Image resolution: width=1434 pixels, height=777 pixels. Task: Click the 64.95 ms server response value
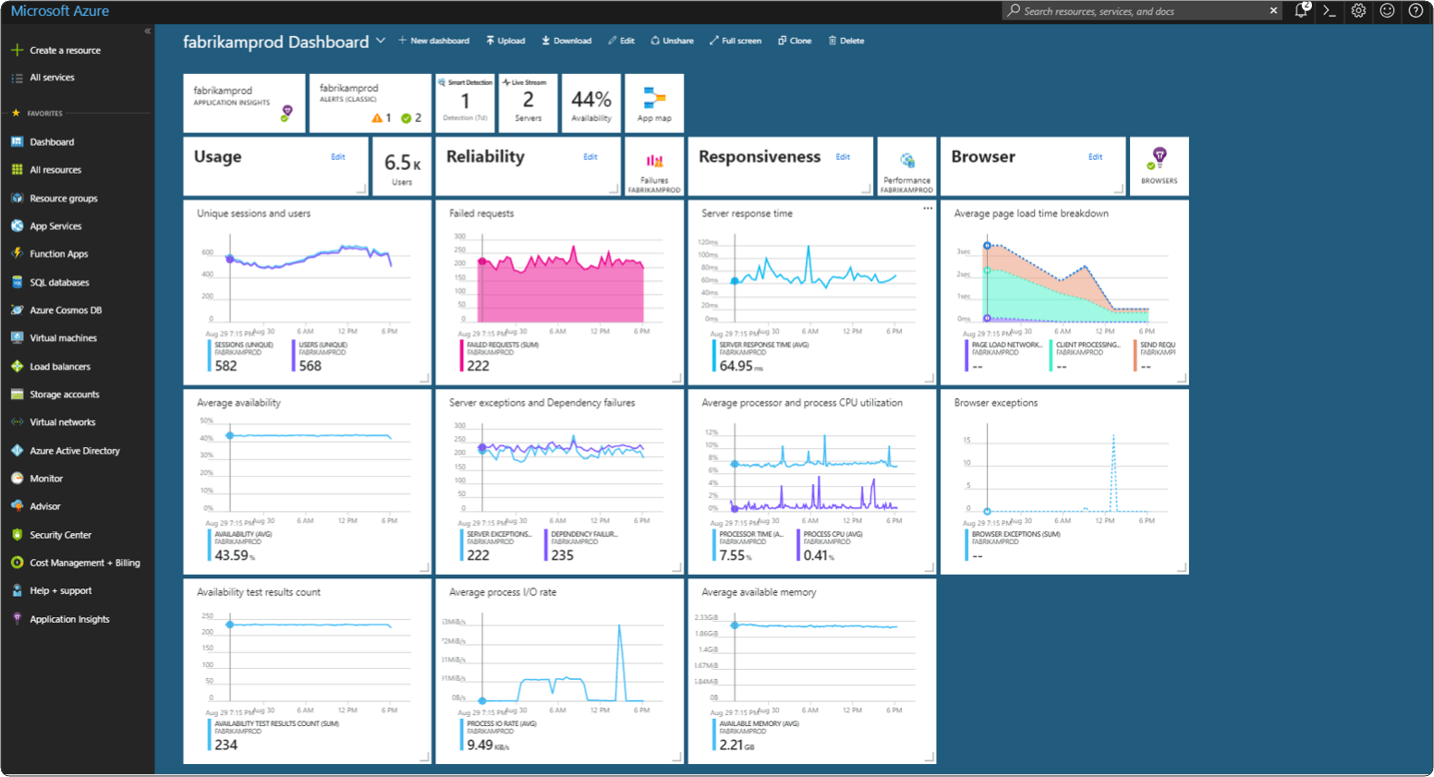[x=742, y=366]
